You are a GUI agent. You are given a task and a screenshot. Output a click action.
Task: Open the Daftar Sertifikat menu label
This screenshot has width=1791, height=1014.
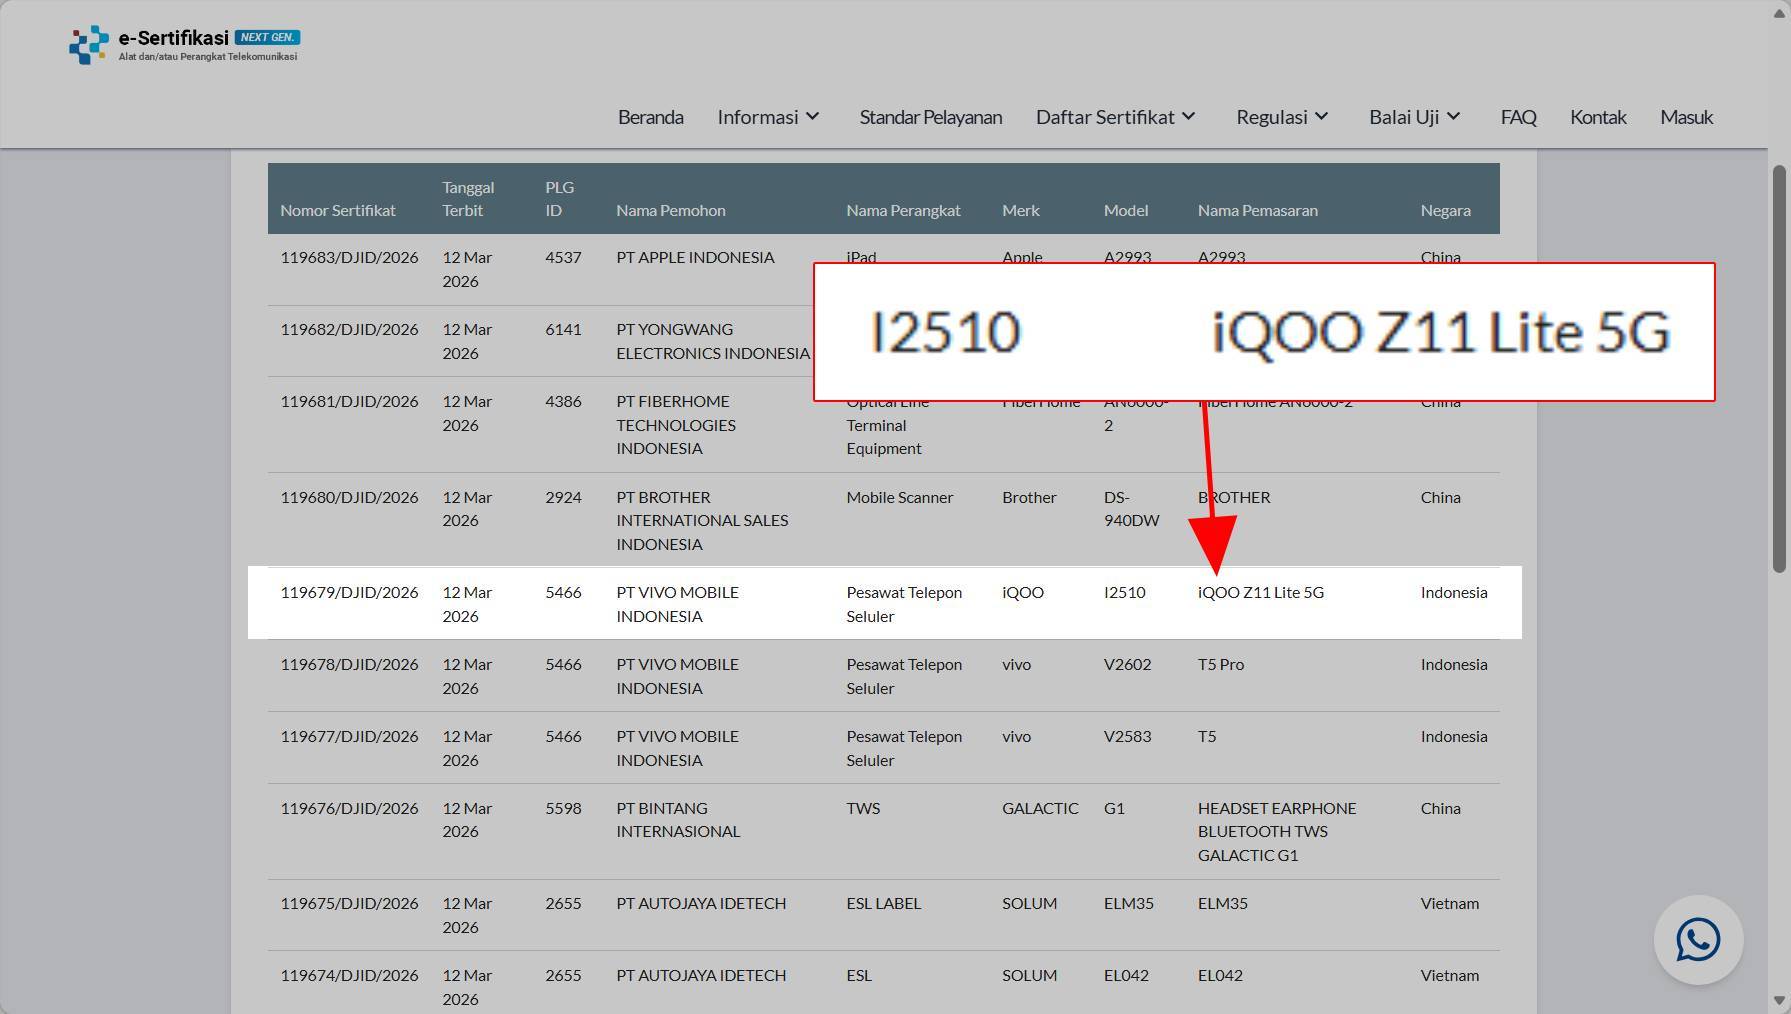[1105, 117]
